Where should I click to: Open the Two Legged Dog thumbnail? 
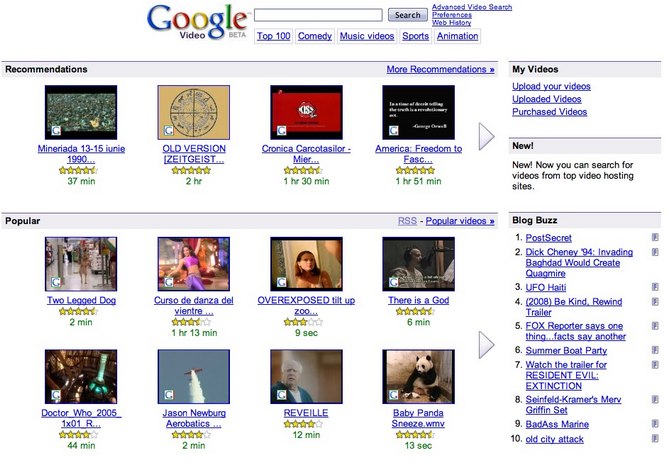click(x=81, y=264)
